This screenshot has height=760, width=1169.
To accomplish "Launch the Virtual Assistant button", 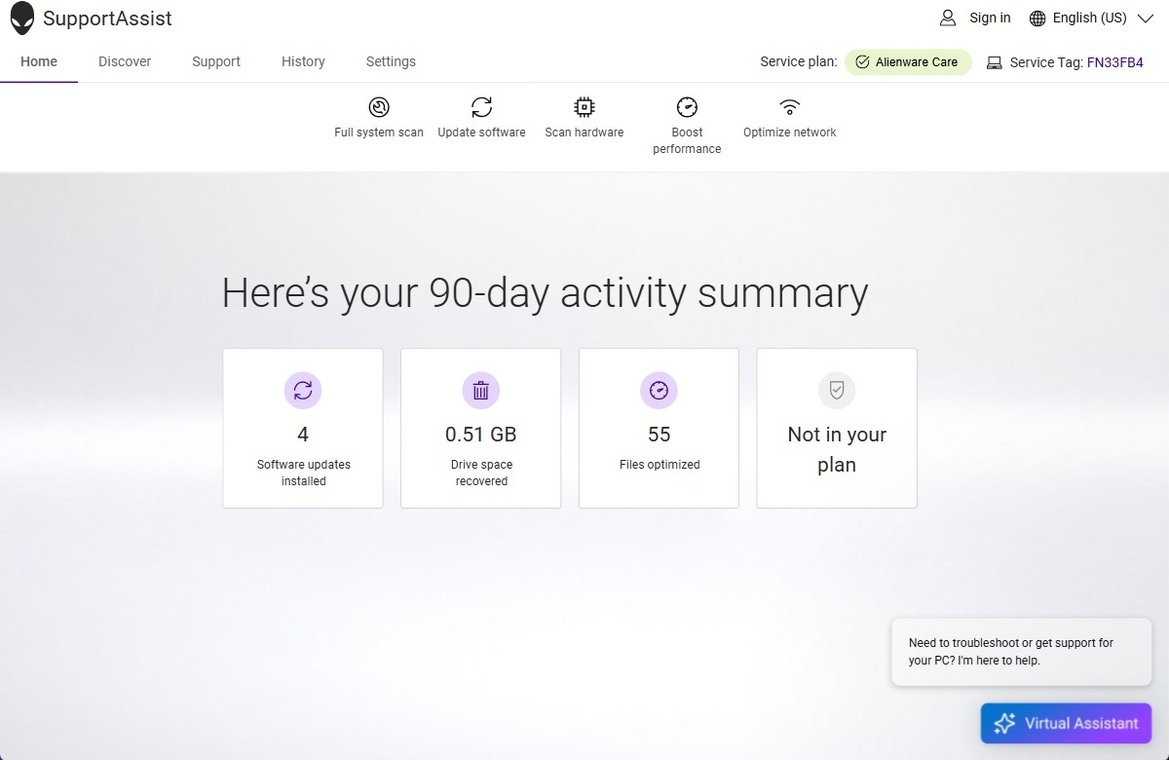I will pyautogui.click(x=1066, y=723).
